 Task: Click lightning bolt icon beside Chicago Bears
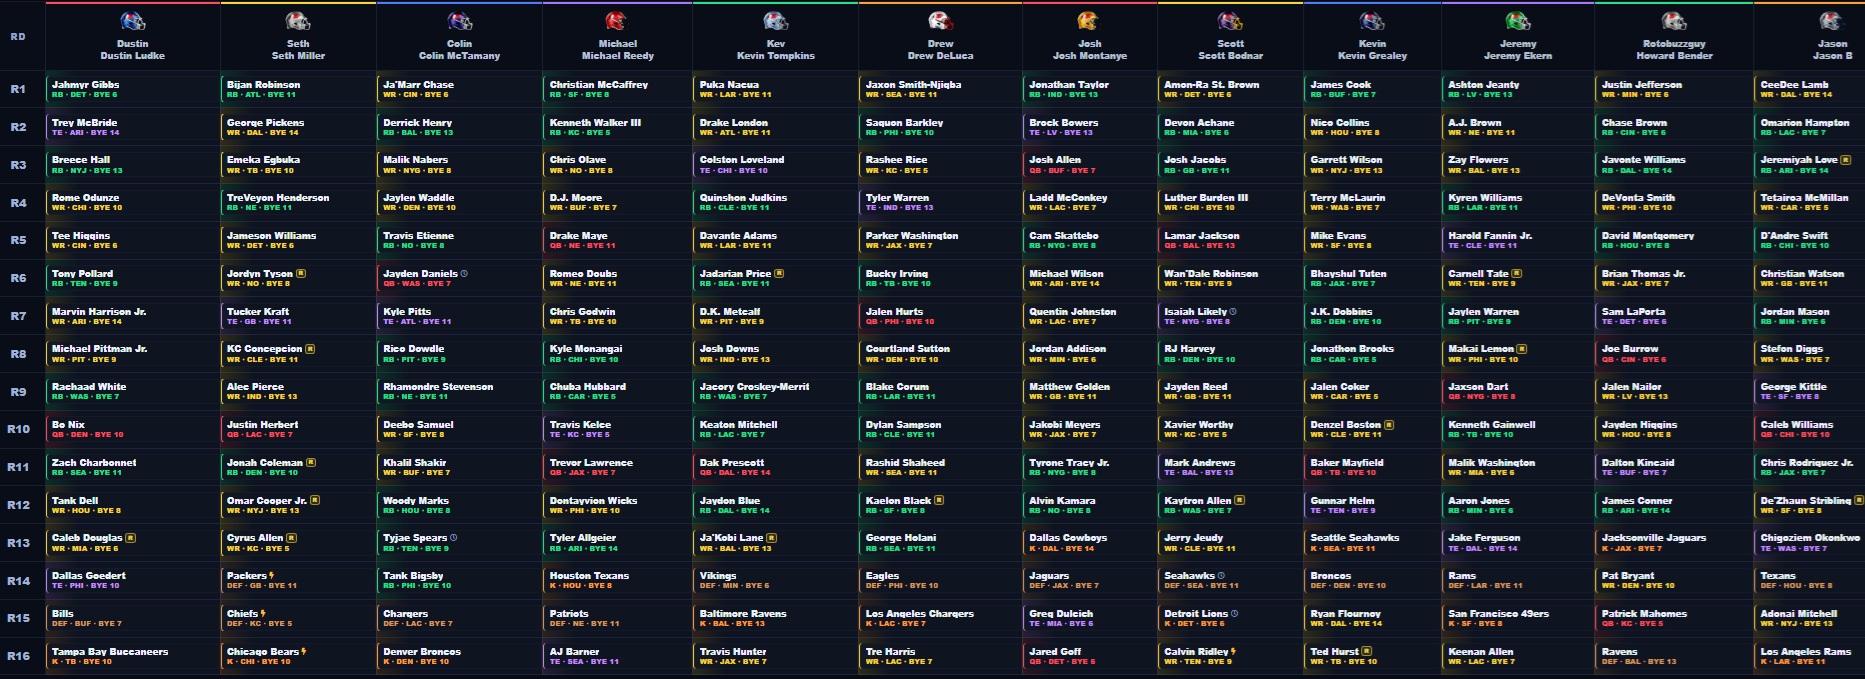(303, 652)
